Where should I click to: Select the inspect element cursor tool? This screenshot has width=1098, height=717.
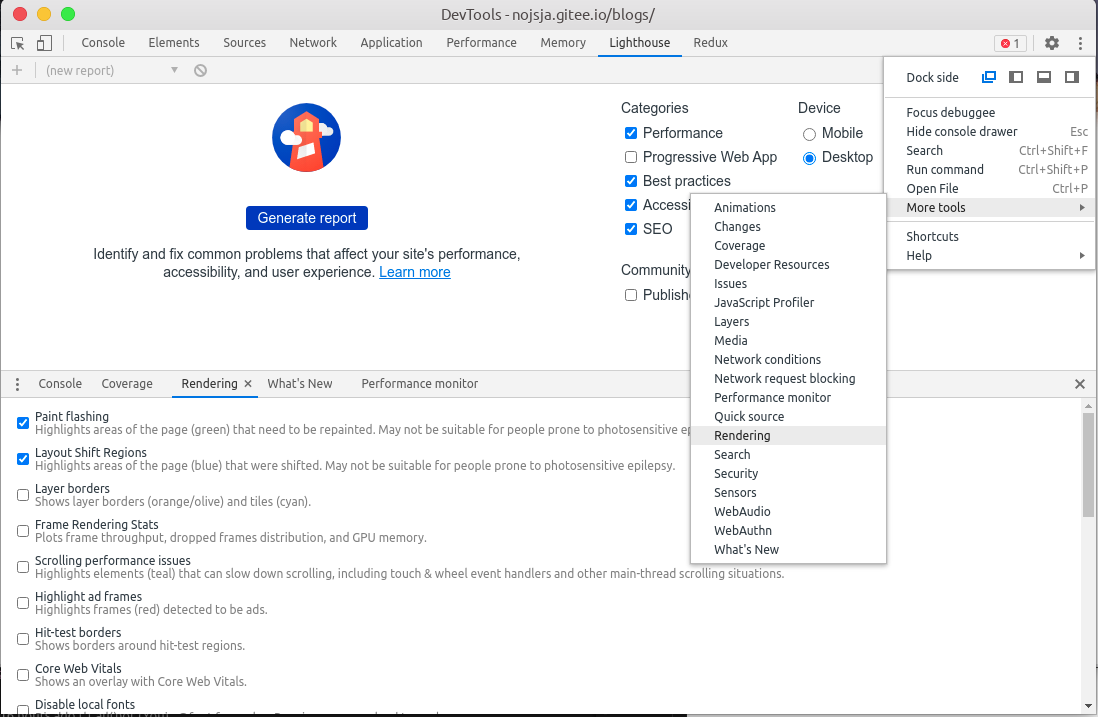click(16, 43)
